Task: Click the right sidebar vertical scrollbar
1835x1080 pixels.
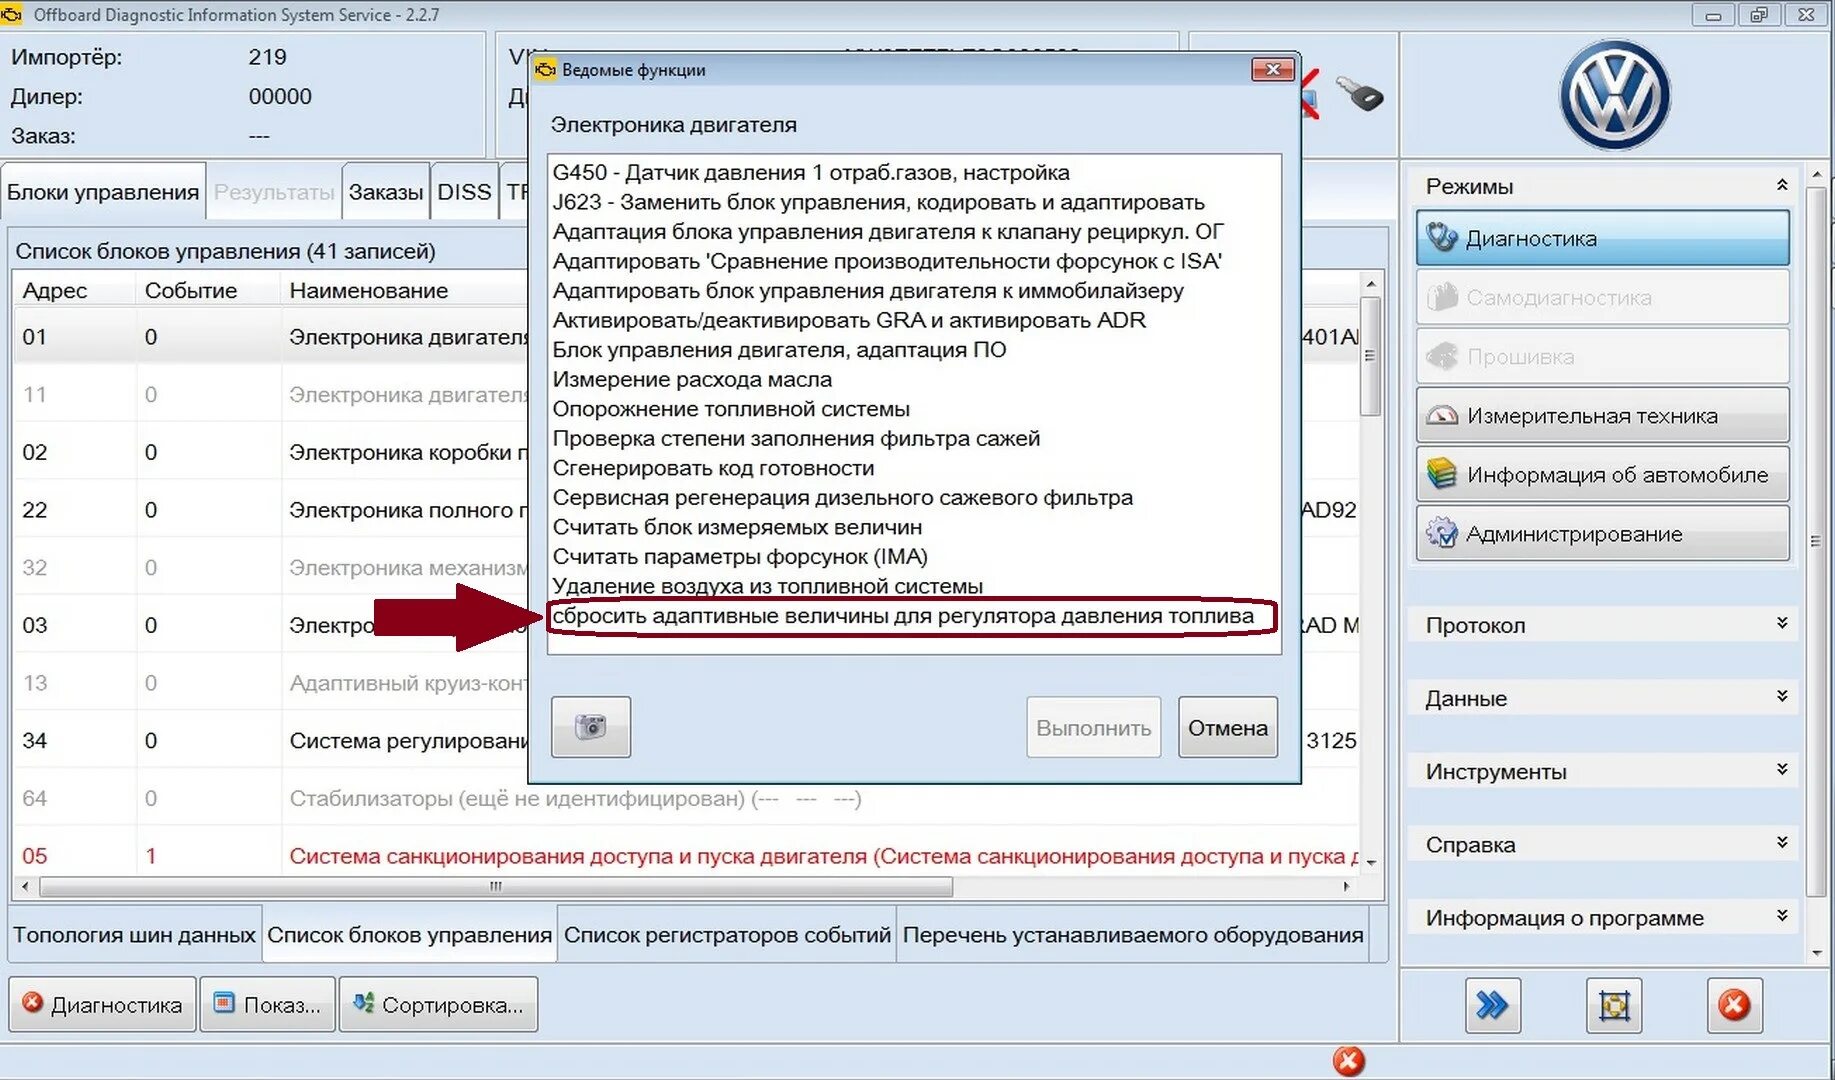Action: point(1816,540)
